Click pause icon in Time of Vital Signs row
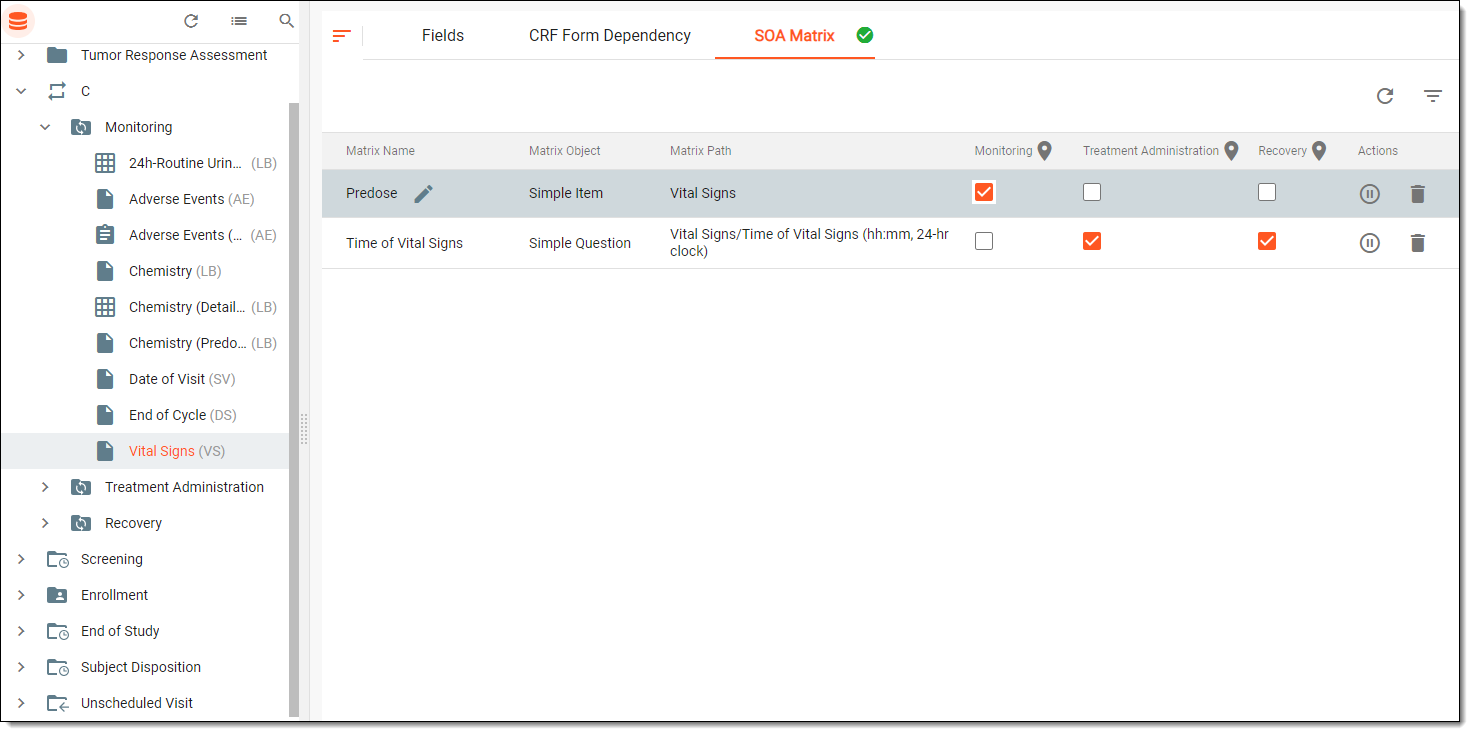Viewport: 1472px width, 734px height. click(x=1370, y=242)
